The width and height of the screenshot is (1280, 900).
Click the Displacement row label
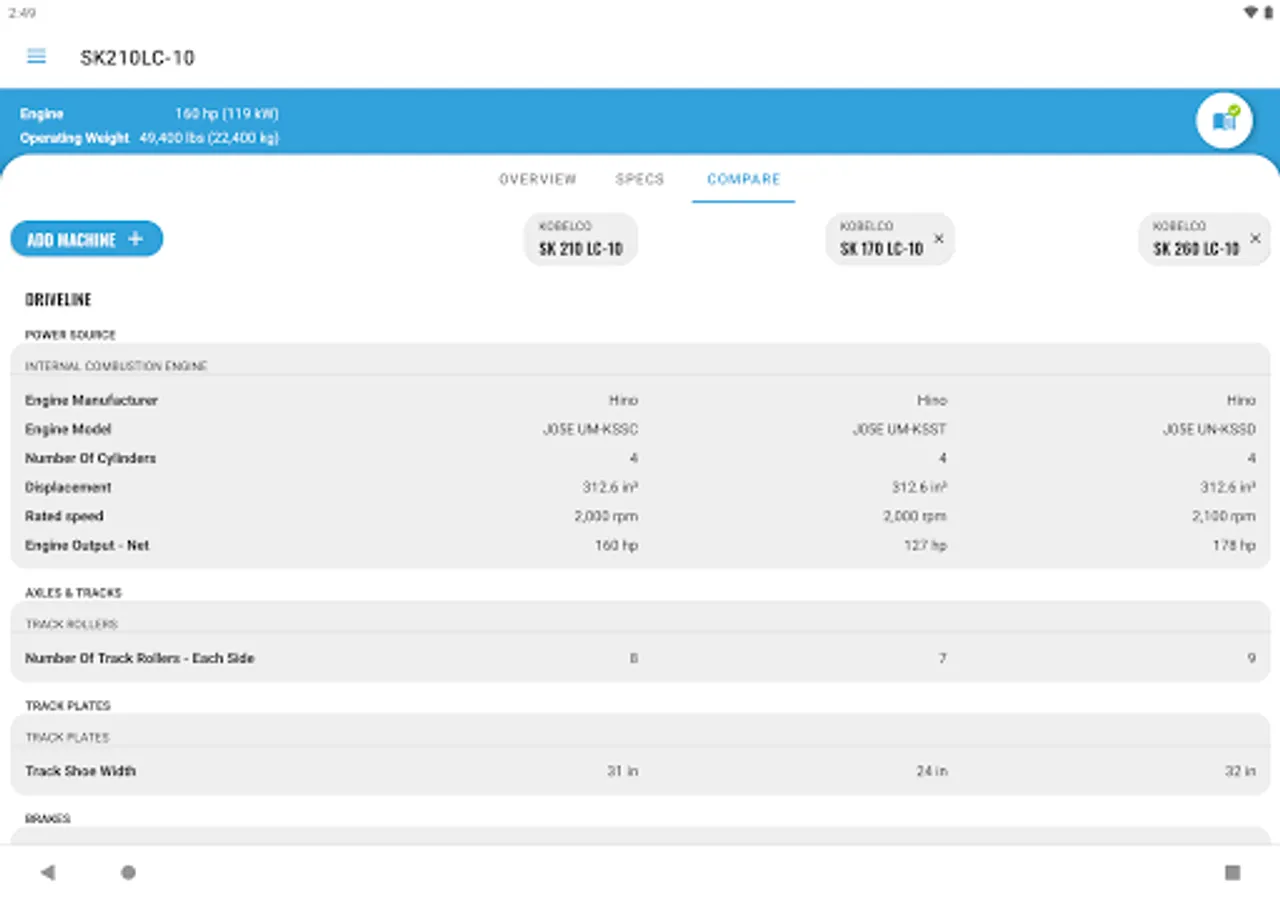[x=68, y=487]
